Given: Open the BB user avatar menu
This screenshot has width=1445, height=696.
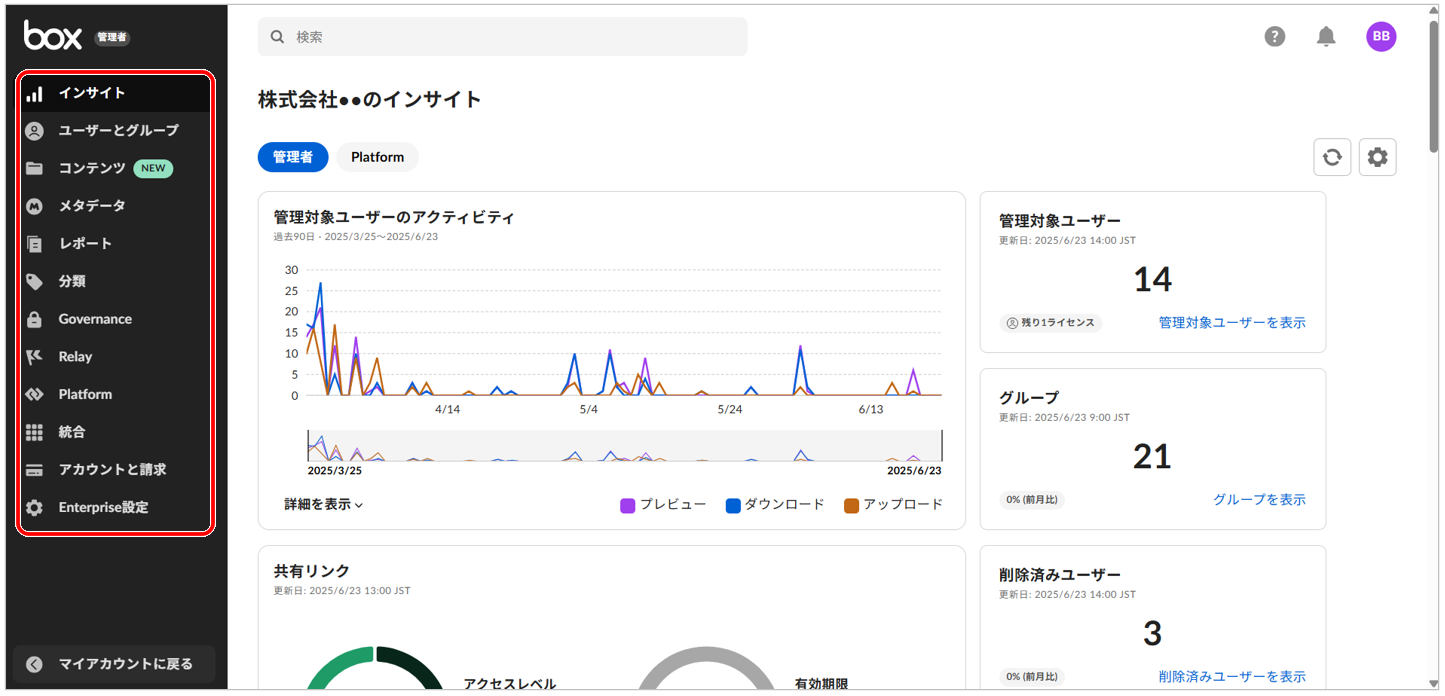Looking at the screenshot, I should pyautogui.click(x=1381, y=37).
